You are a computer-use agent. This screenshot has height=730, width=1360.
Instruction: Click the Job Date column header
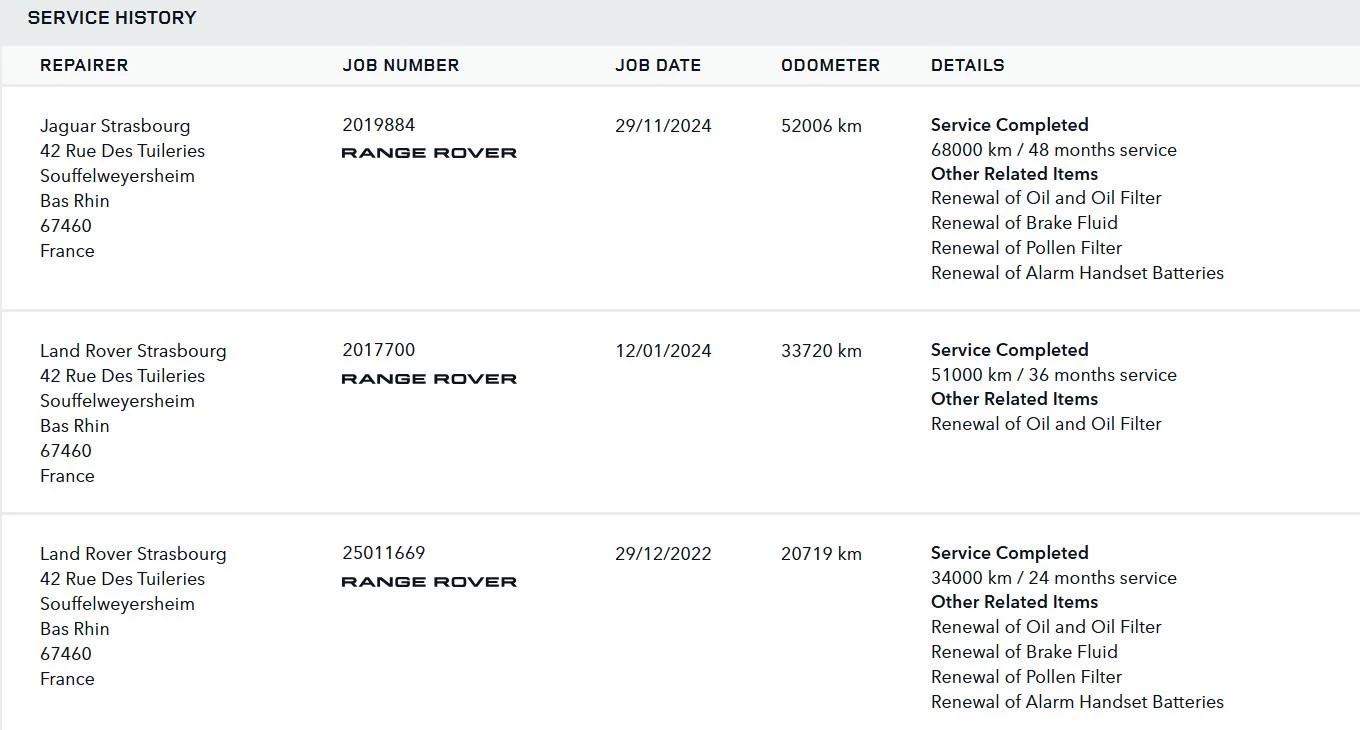tap(658, 65)
